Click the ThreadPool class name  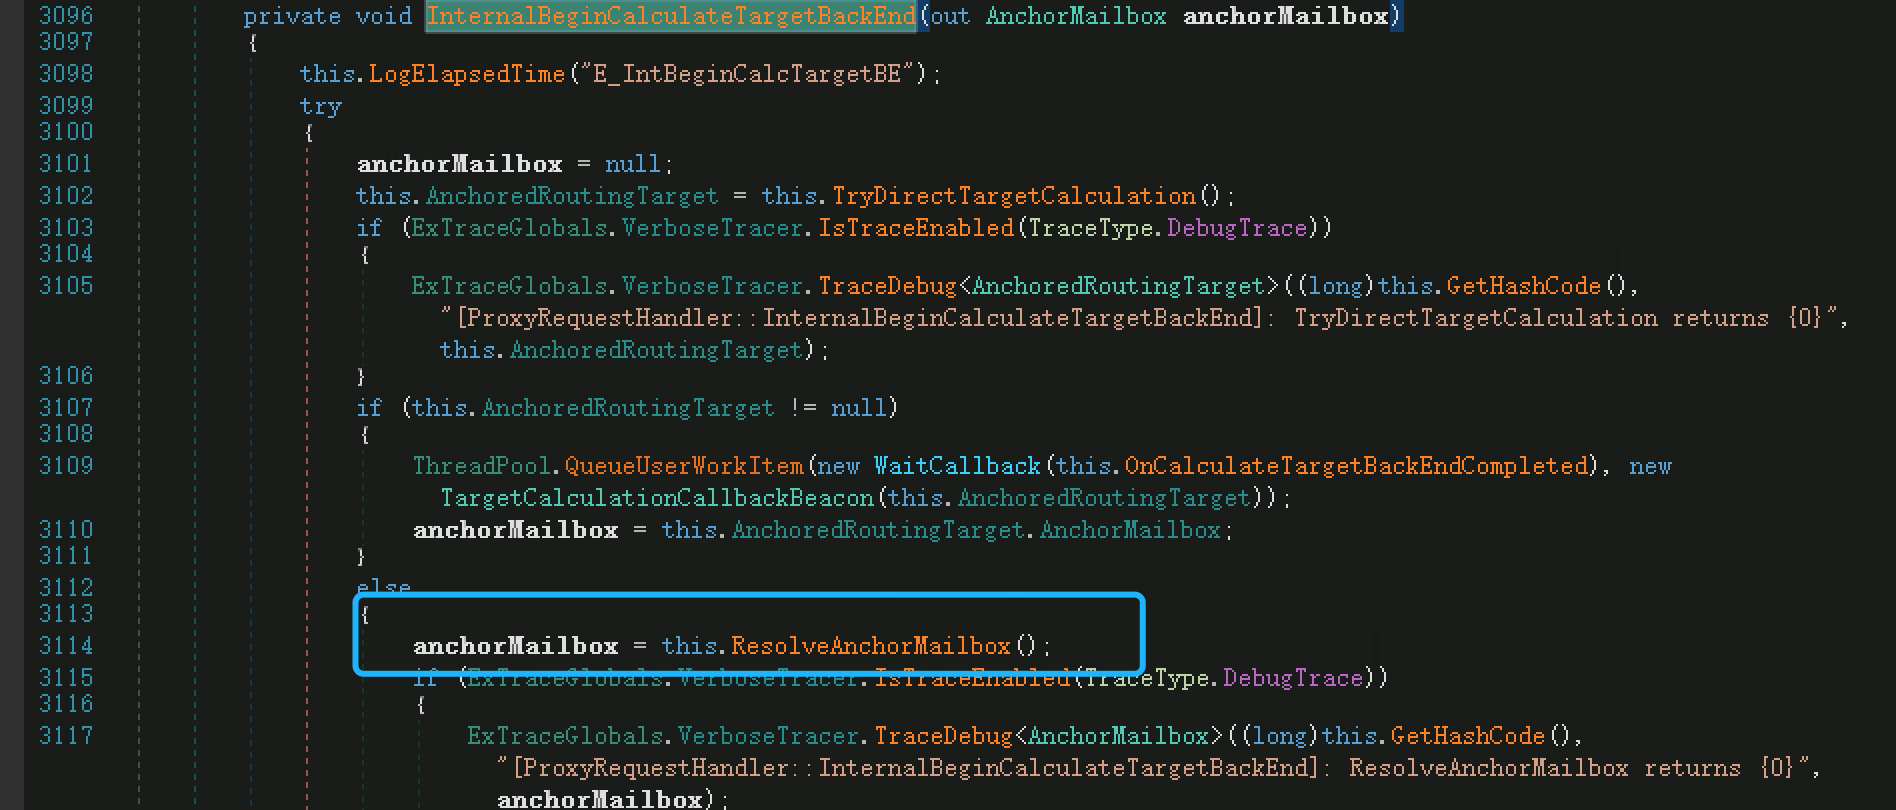(x=482, y=466)
